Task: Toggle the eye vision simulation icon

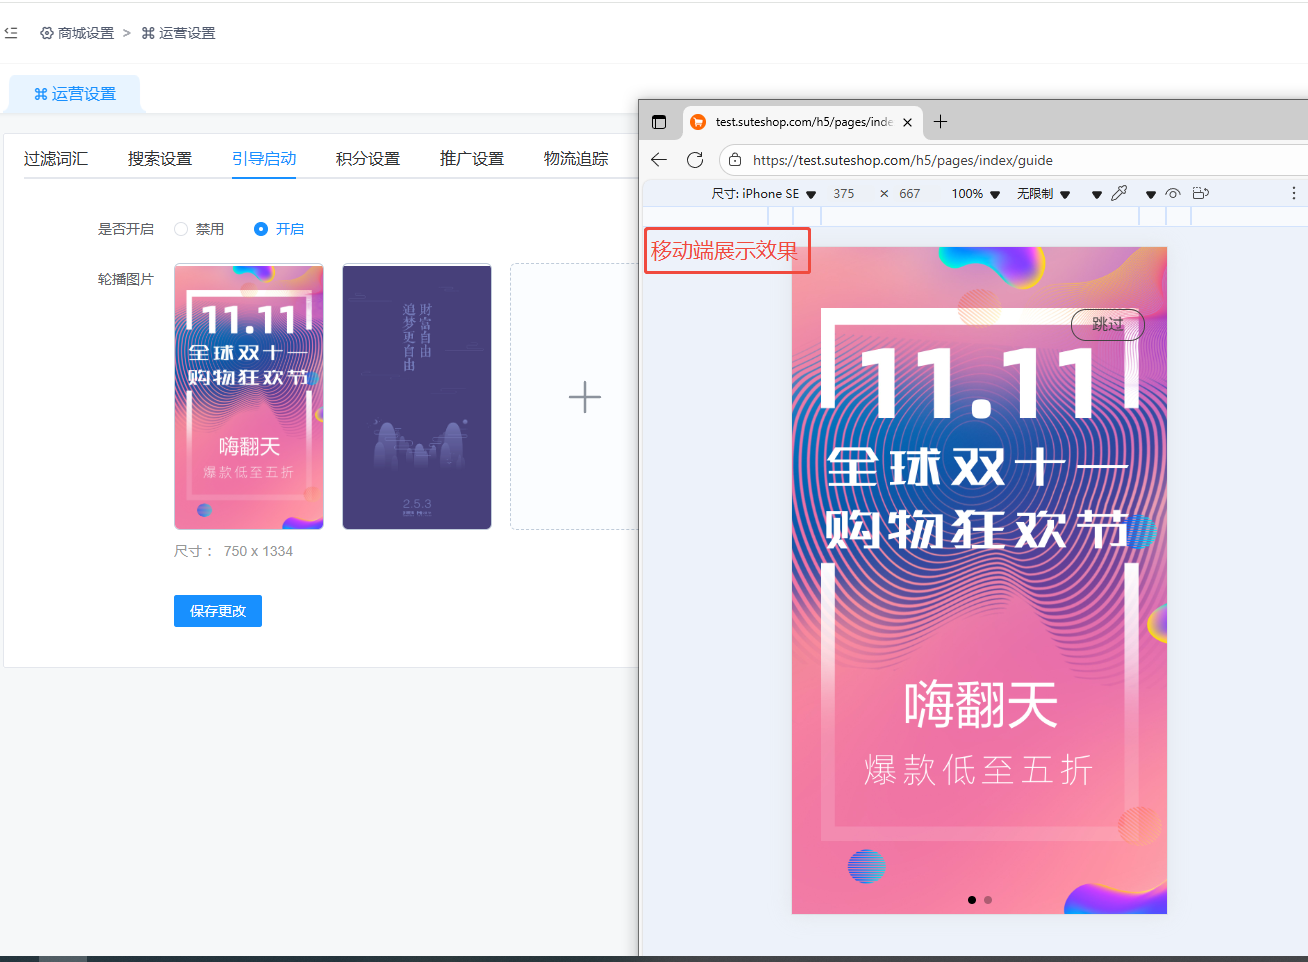Action: pos(1173,193)
